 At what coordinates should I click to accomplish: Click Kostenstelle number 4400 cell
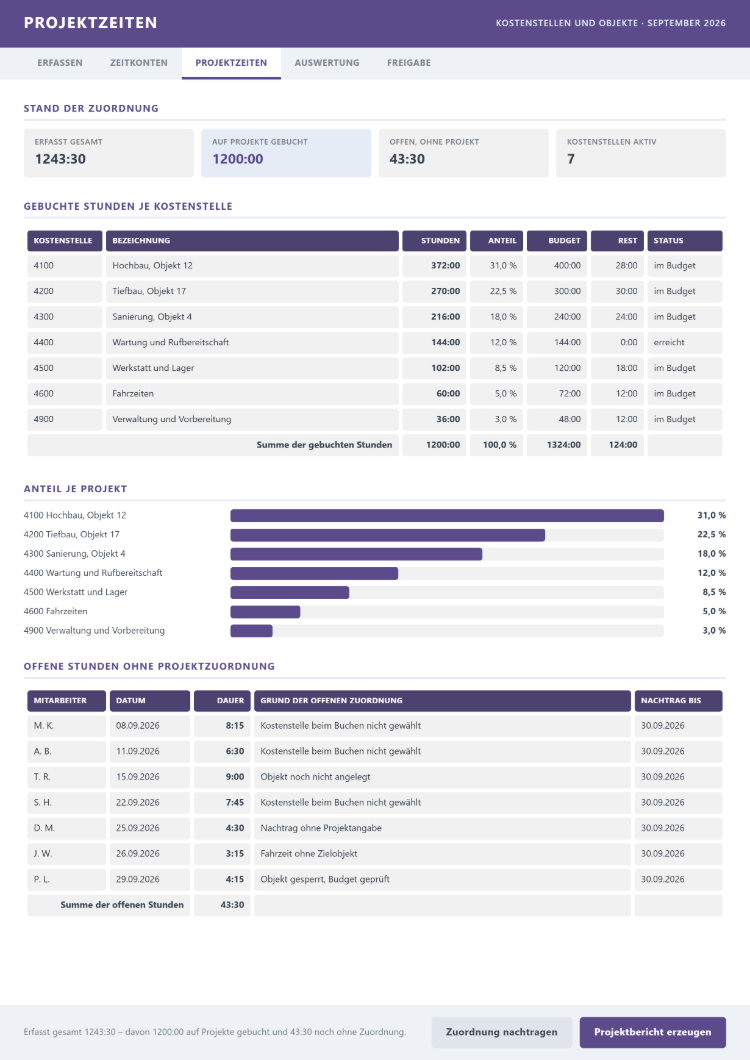(x=65, y=343)
